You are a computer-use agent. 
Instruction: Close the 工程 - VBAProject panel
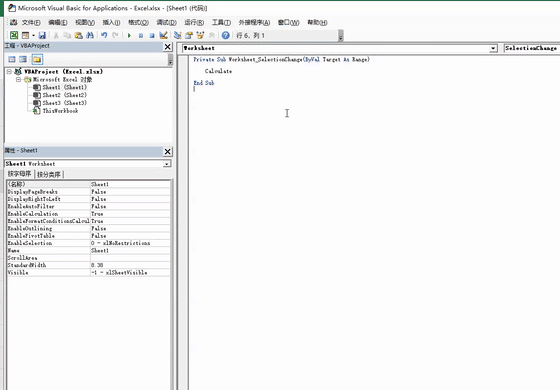click(168, 47)
